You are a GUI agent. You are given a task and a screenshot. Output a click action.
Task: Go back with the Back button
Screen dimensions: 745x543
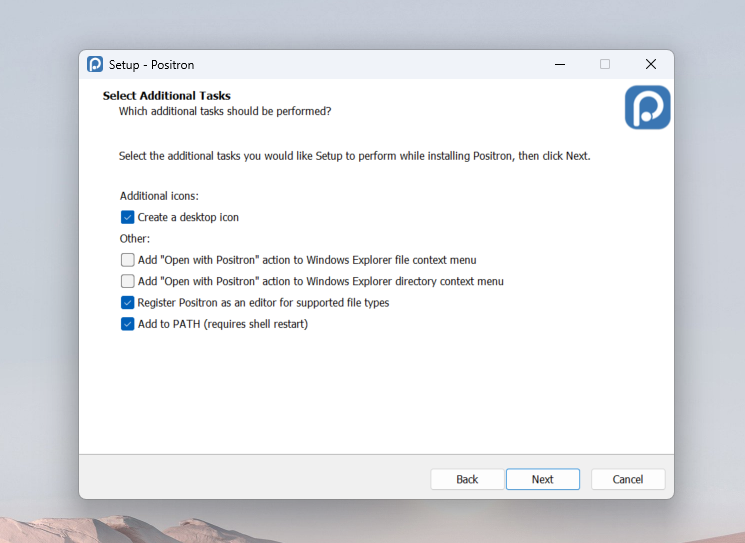(467, 479)
